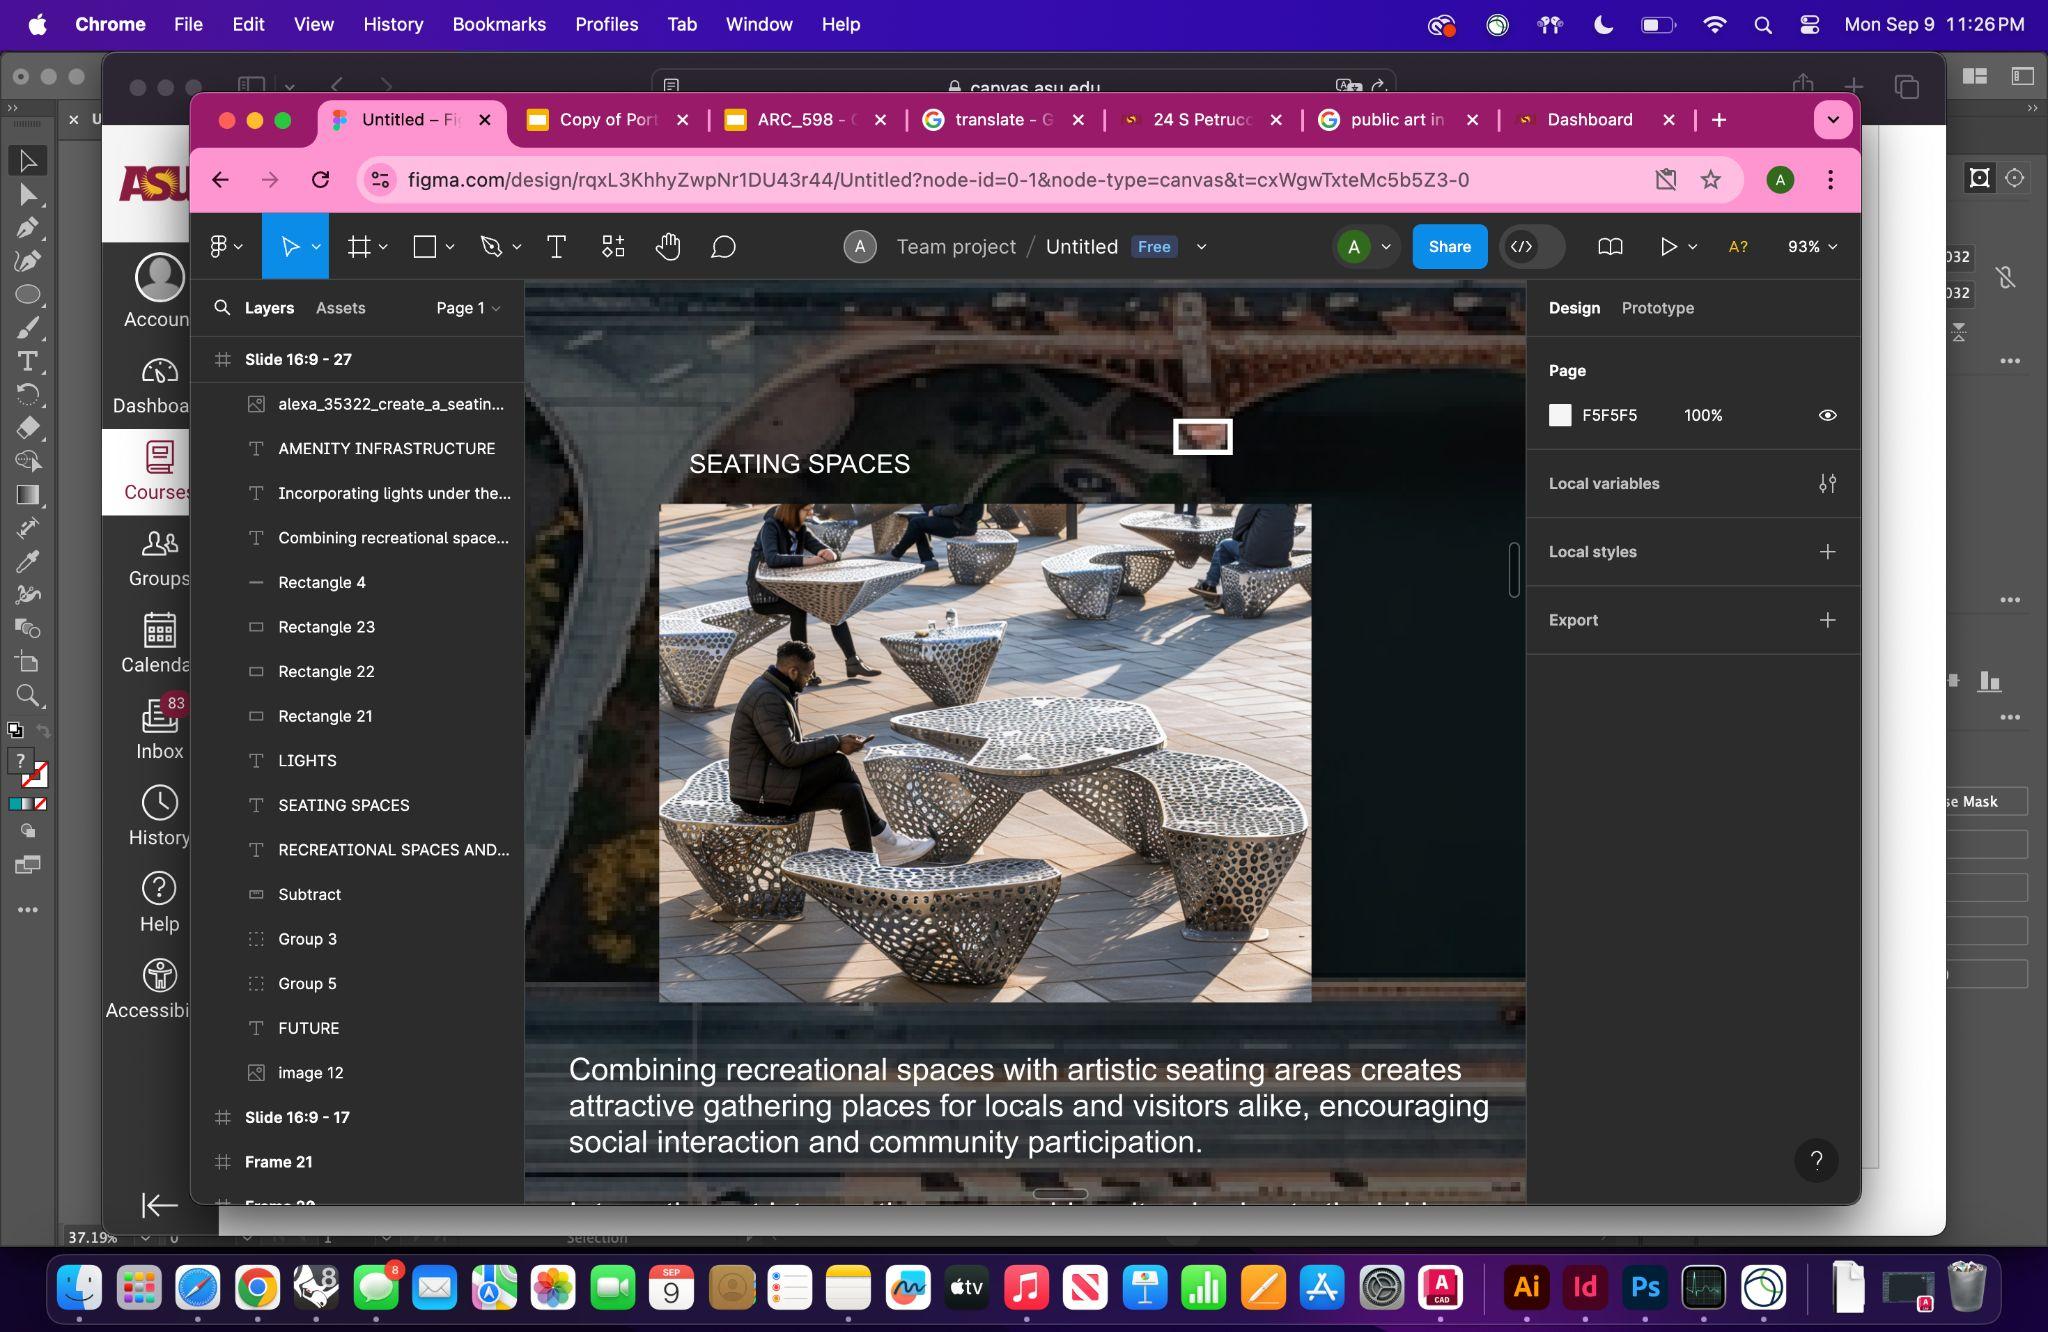This screenshot has width=2048, height=1332.
Task: Click the Resources components icon
Action: click(613, 247)
